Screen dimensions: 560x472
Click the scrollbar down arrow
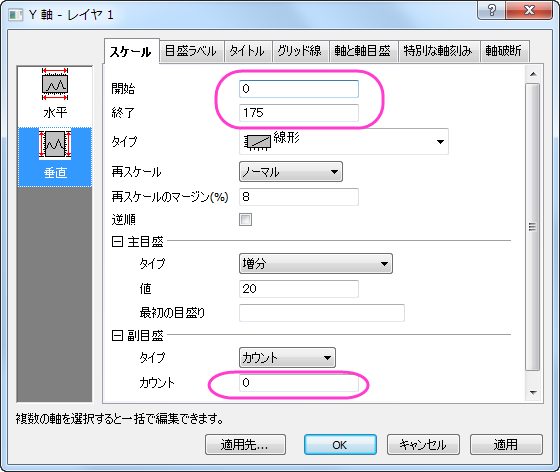pos(533,392)
